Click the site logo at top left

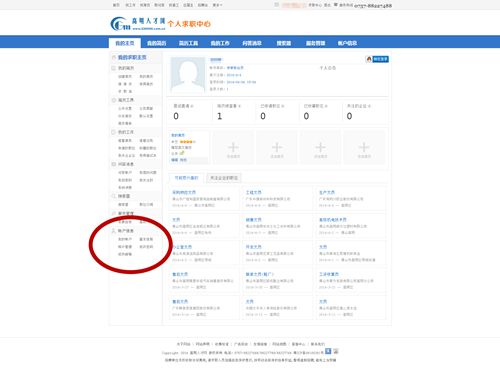pos(138,24)
